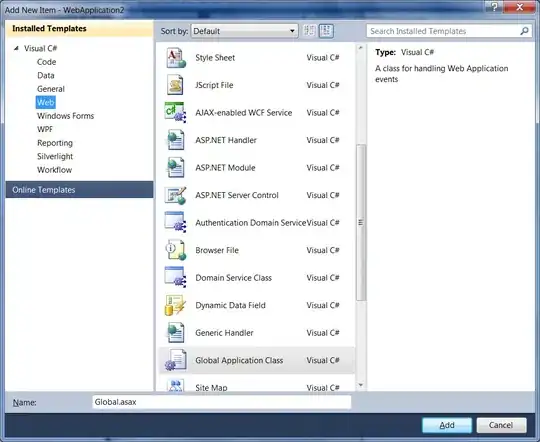Switch to medium icons view

326,31
